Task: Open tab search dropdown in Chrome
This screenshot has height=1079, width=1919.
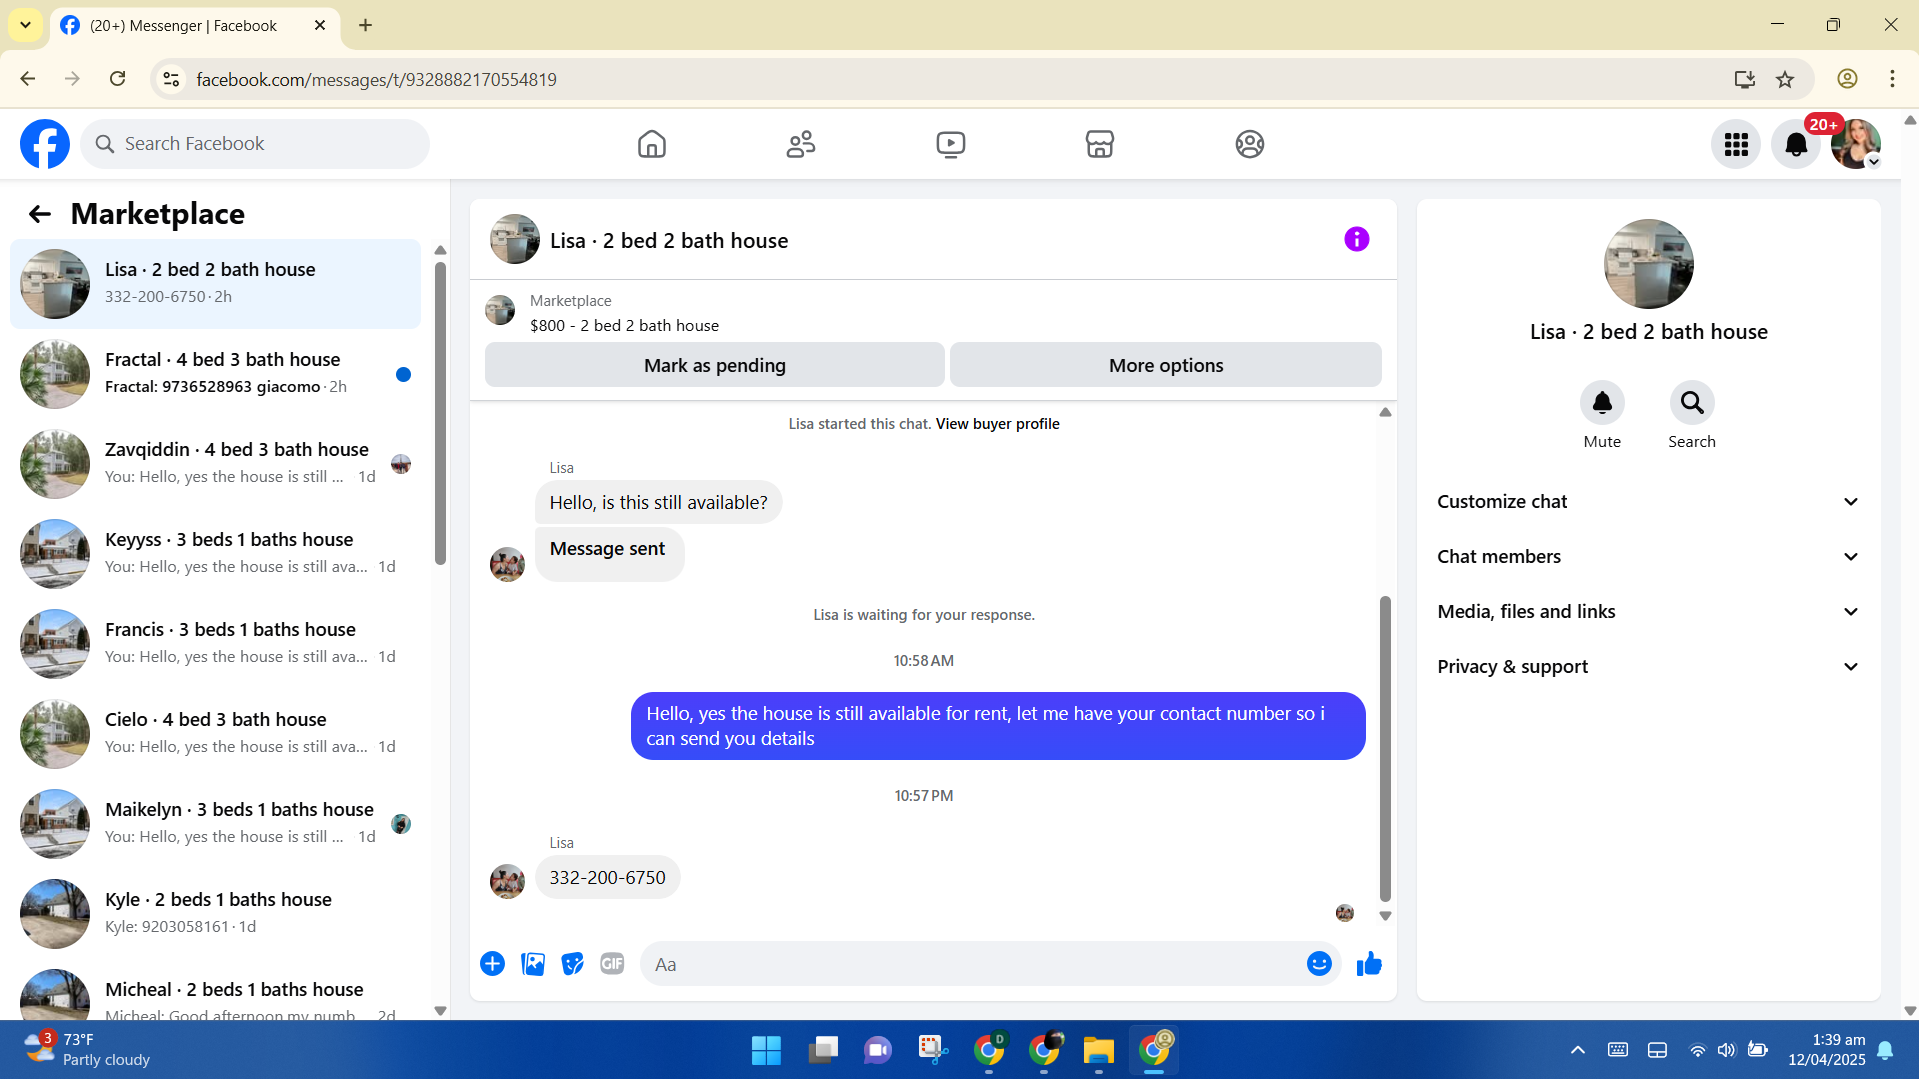Action: pyautogui.click(x=25, y=25)
